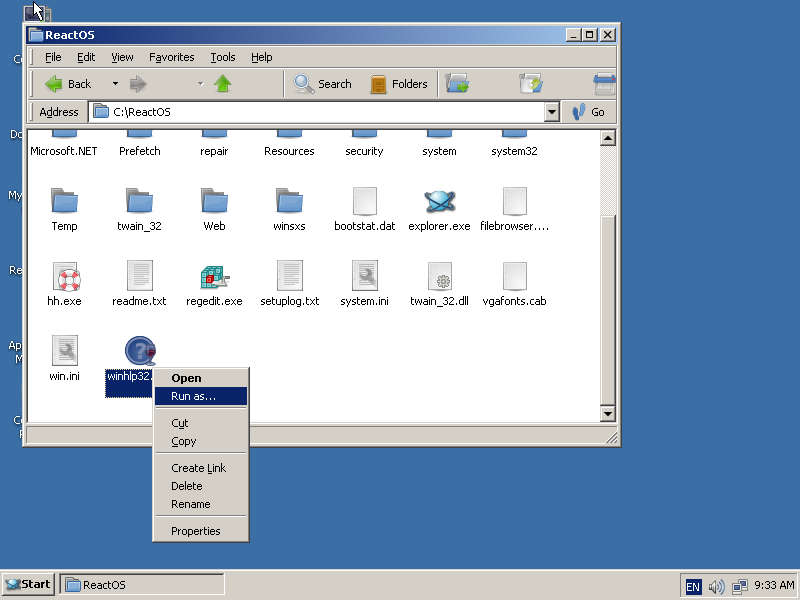
Task: Select the security folder label
Action: [364, 152]
